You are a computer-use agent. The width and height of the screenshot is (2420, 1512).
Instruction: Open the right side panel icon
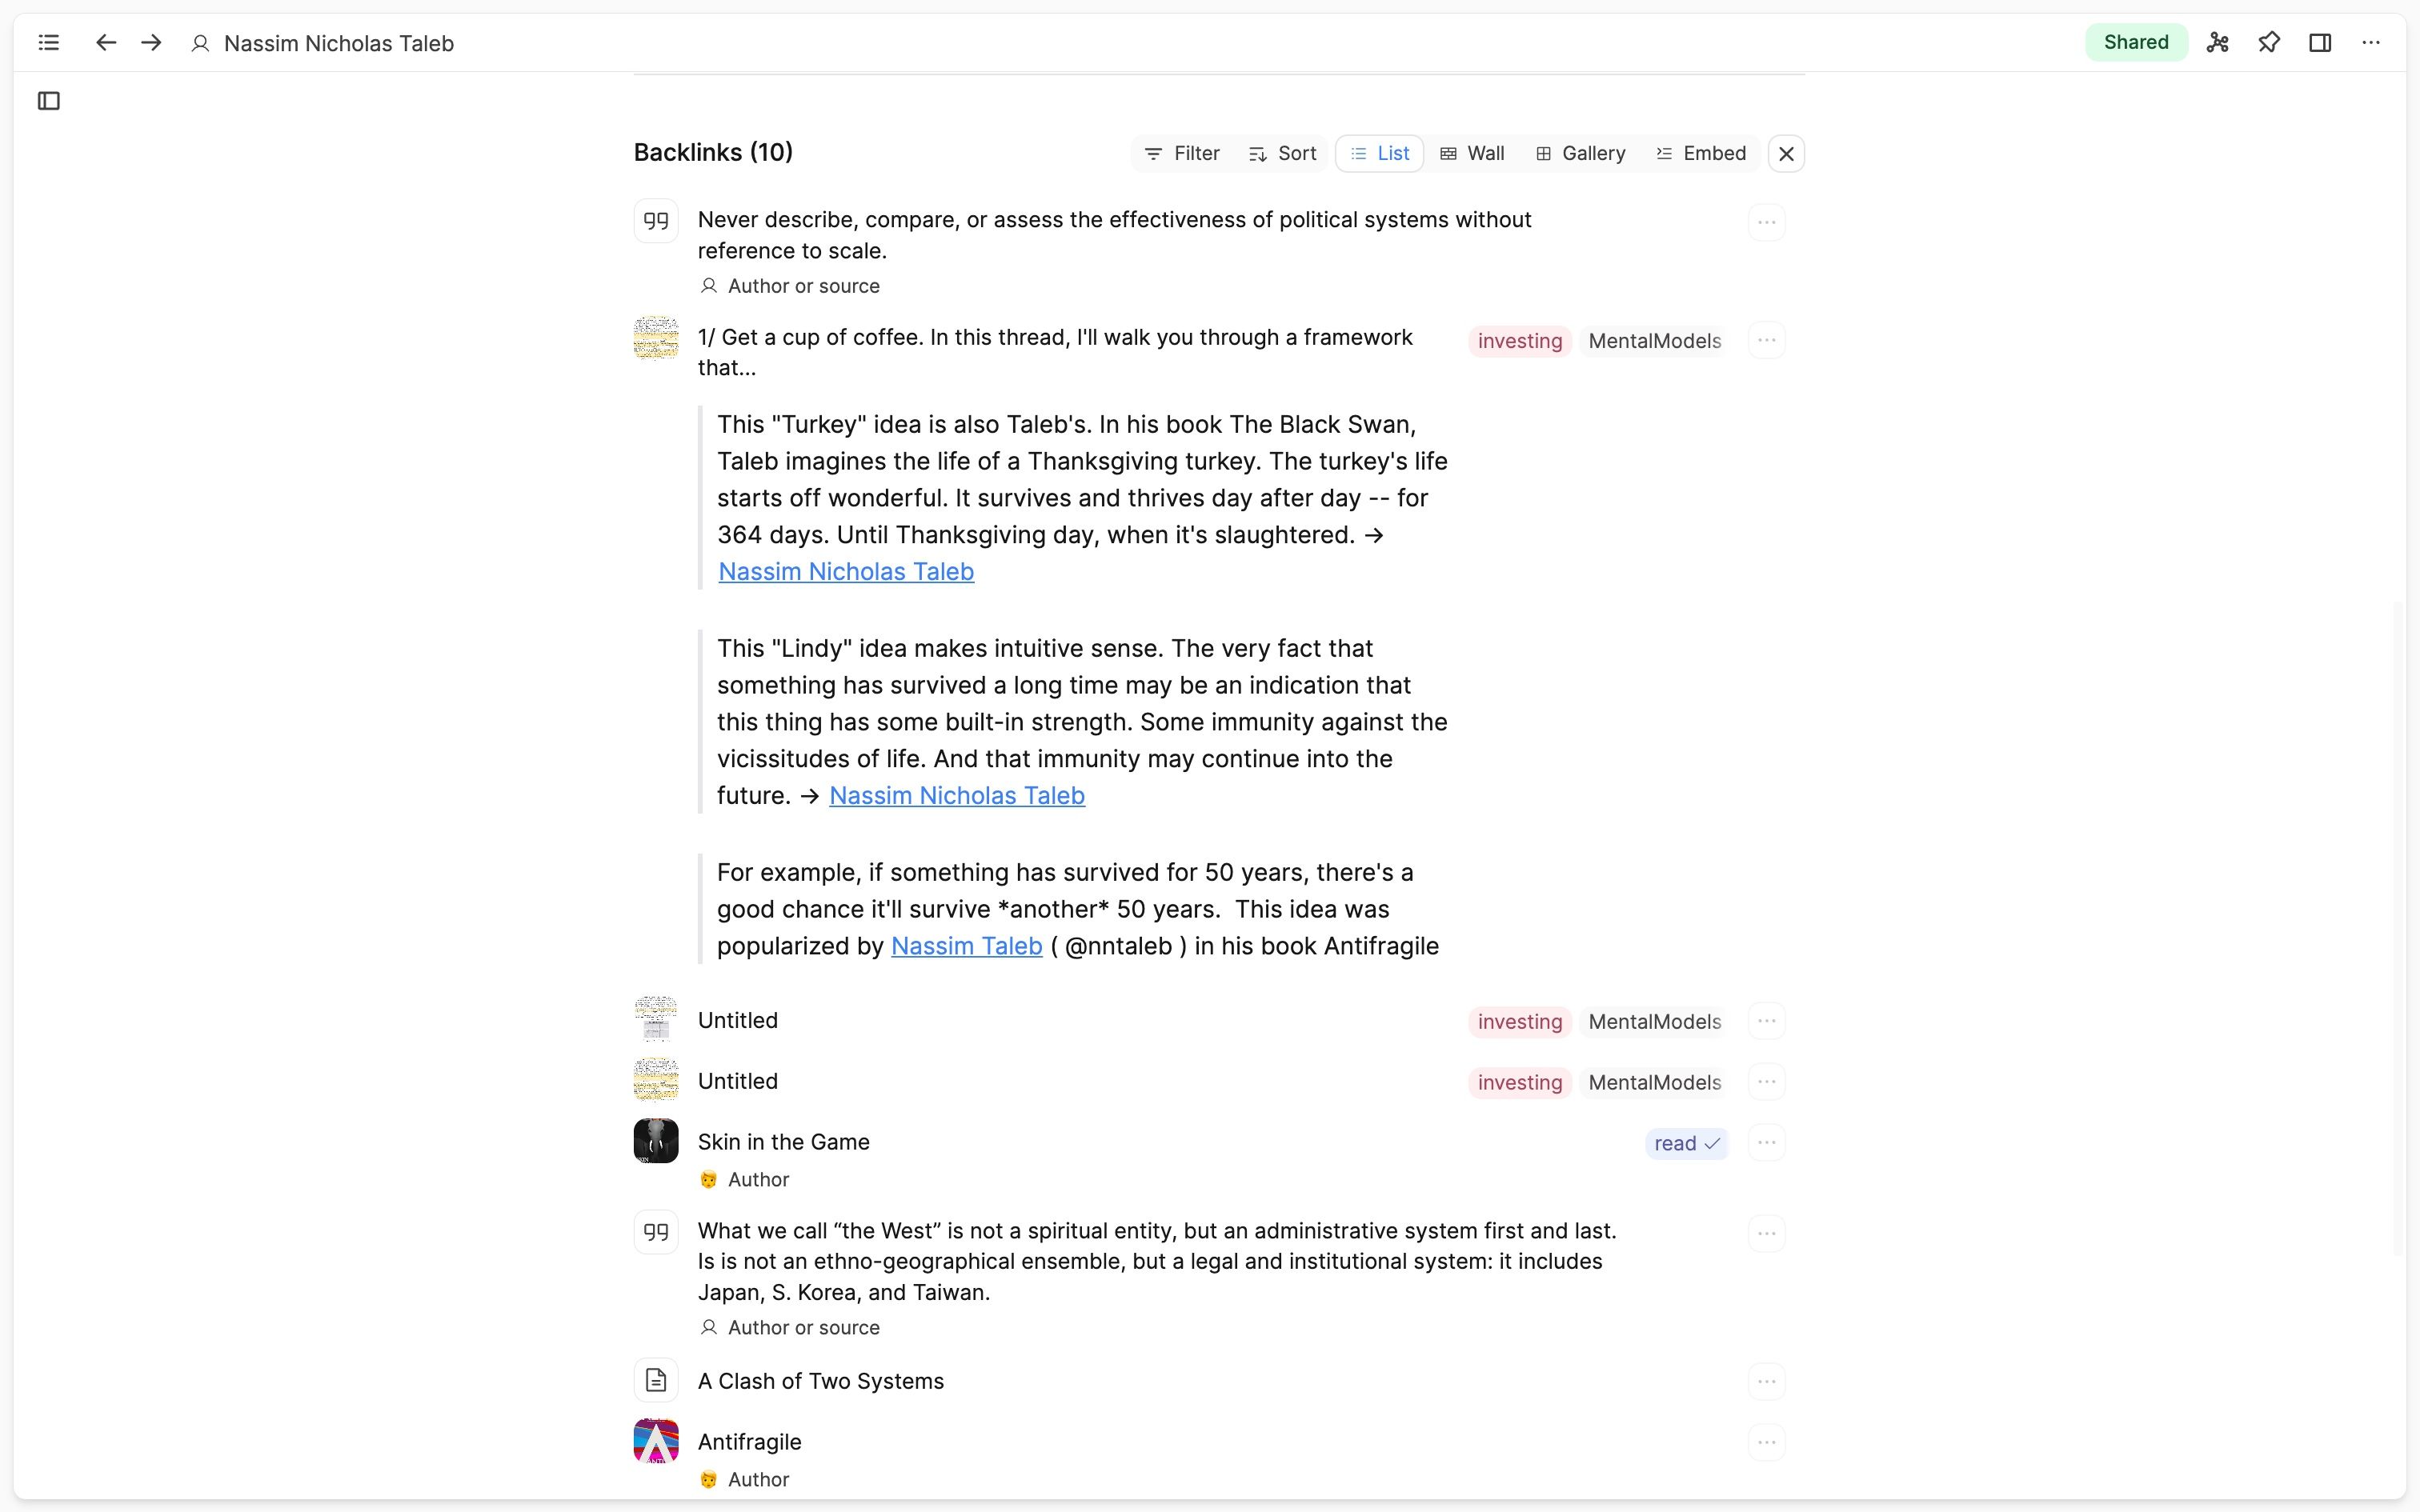pyautogui.click(x=2320, y=42)
